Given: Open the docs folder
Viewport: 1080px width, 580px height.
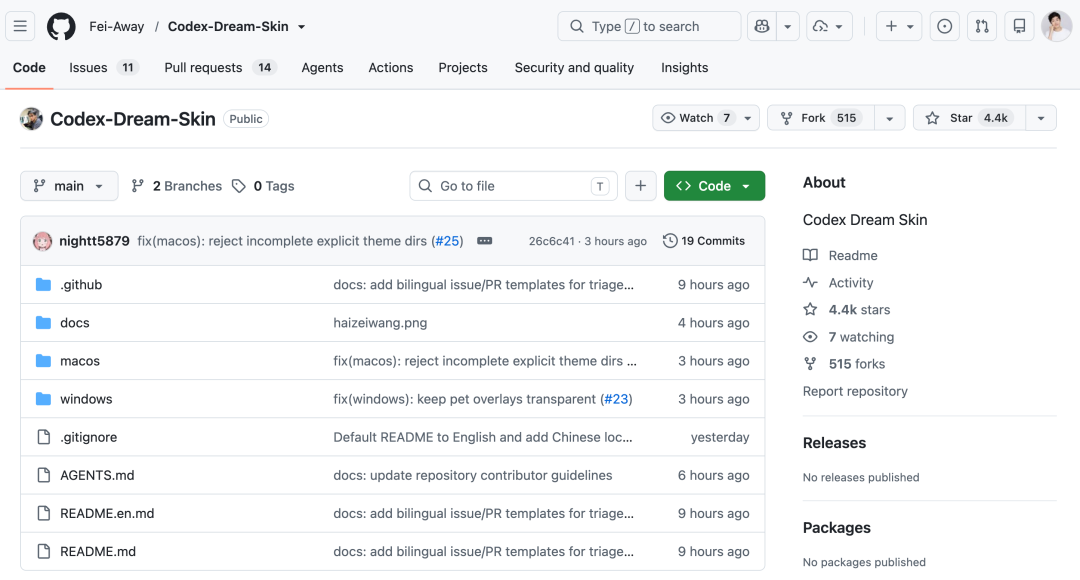Looking at the screenshot, I should point(74,322).
